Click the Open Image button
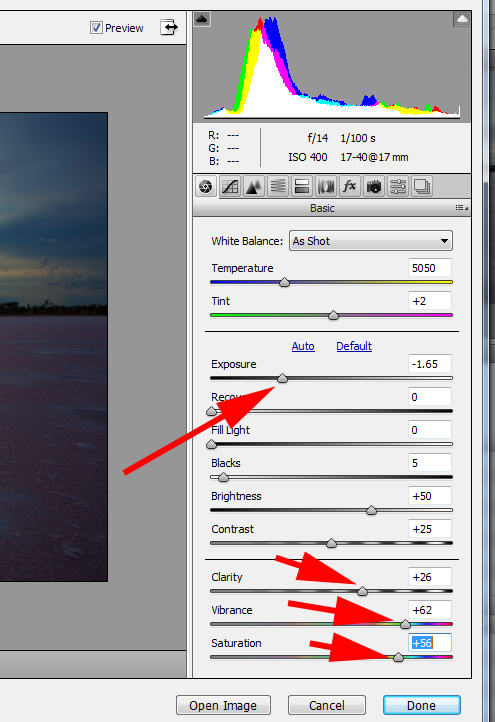The height and width of the screenshot is (722, 495). tap(223, 705)
